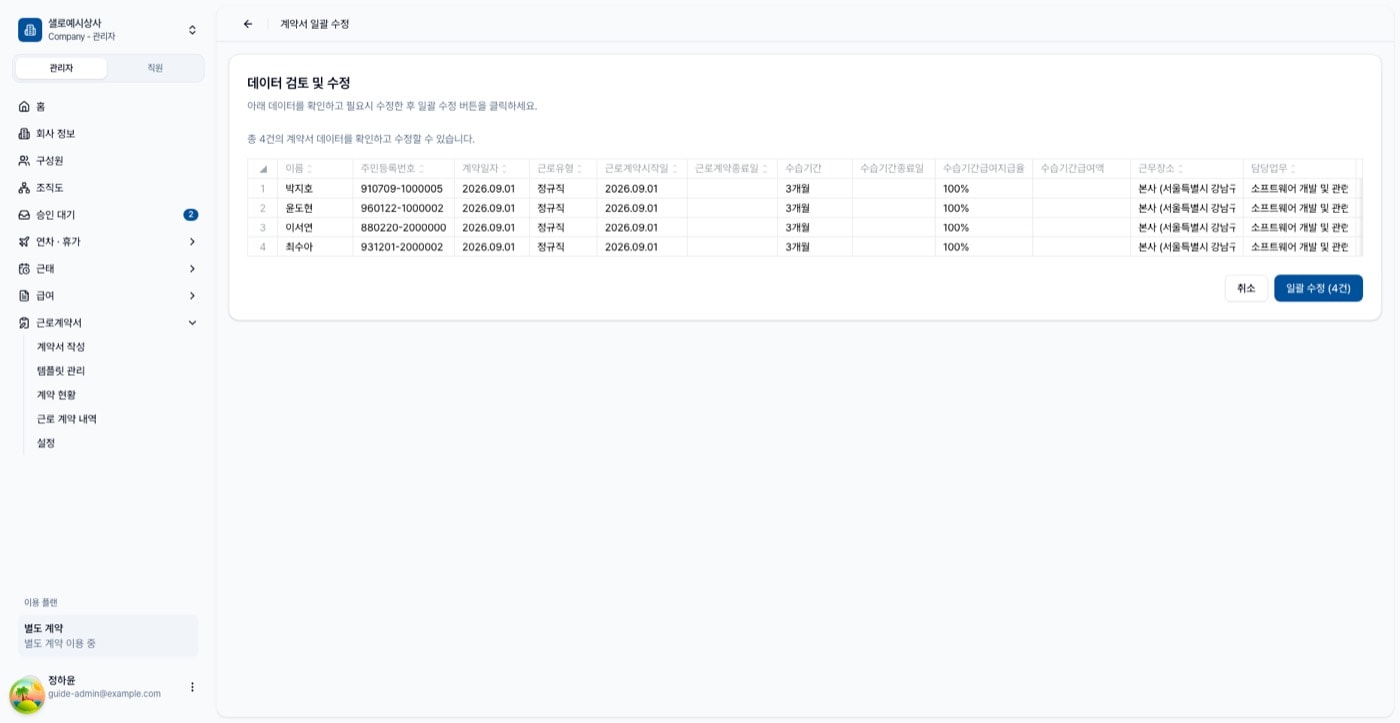Click the 근태 calendar clock icon
The height and width of the screenshot is (723, 1400).
[x=25, y=268]
